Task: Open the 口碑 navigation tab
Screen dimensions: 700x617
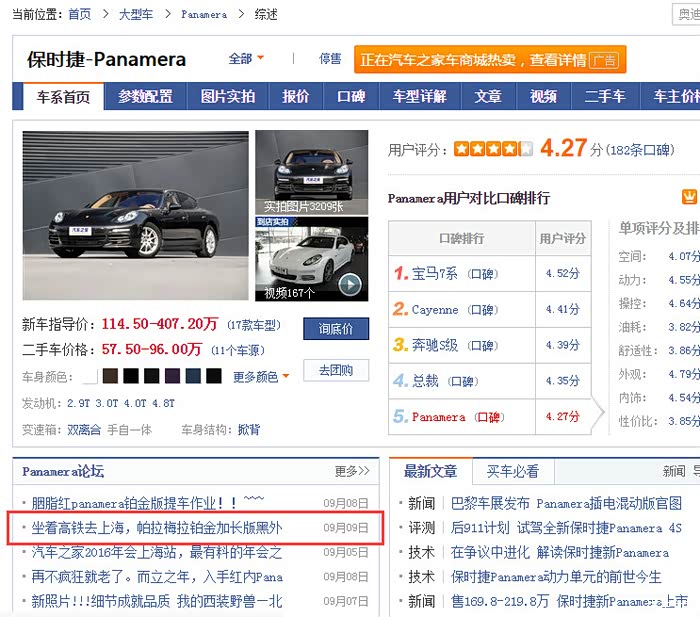Action: [x=351, y=97]
